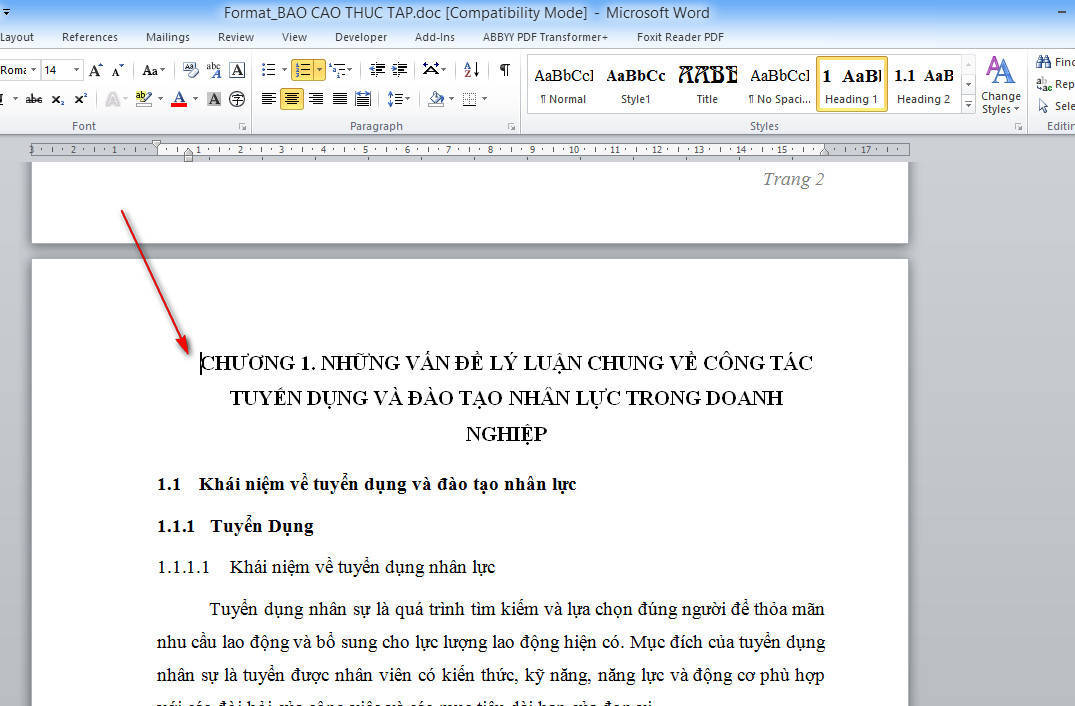1075x706 pixels.
Task: Click the Change Styles button
Action: 1000,86
